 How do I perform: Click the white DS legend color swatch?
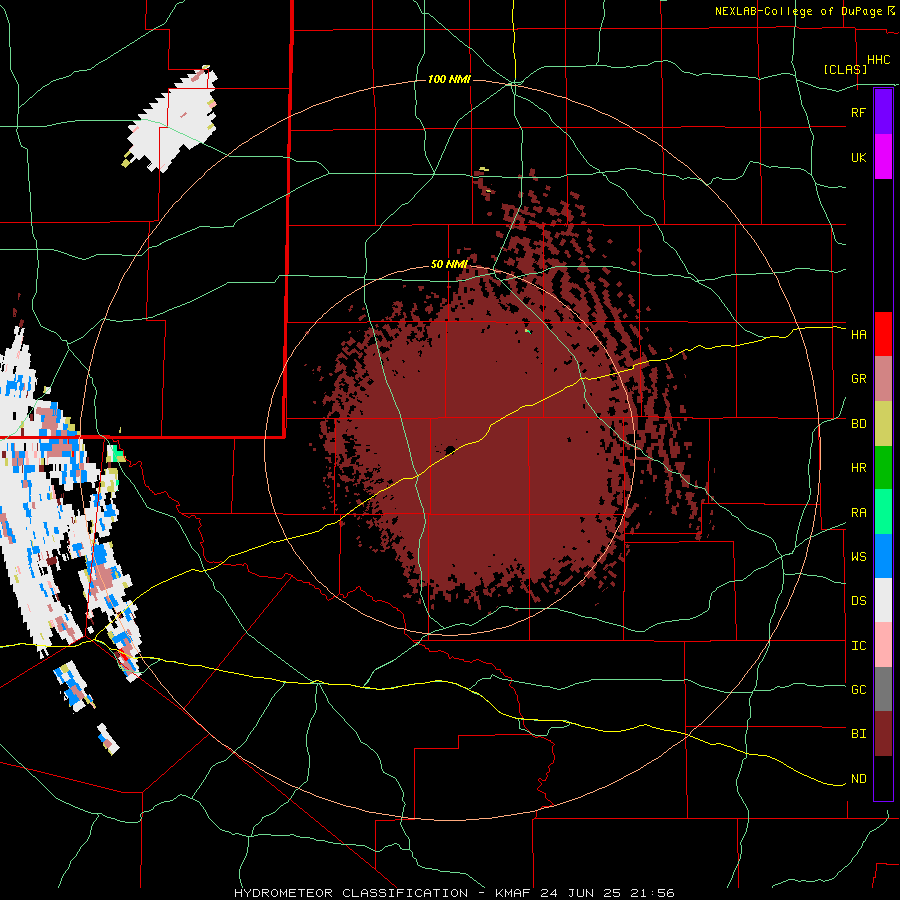click(883, 600)
